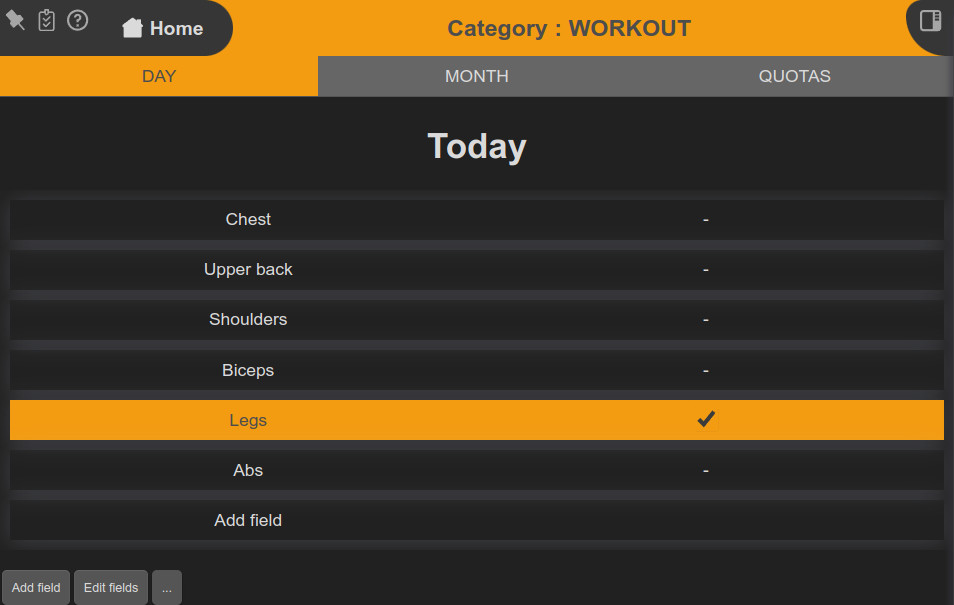This screenshot has width=954, height=605.
Task: Click the Edit fields button
Action: coord(111,588)
